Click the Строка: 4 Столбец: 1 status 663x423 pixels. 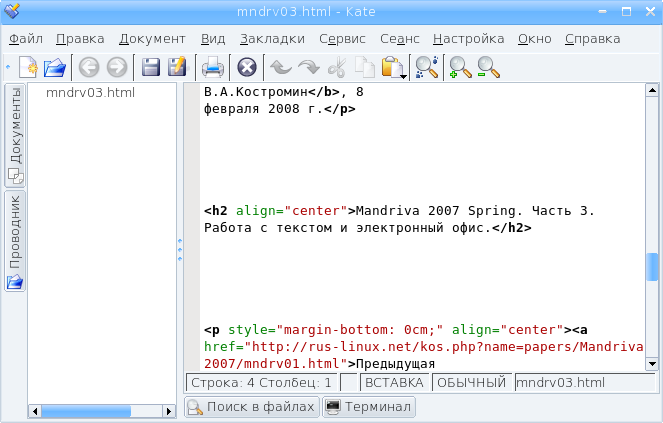(261, 383)
